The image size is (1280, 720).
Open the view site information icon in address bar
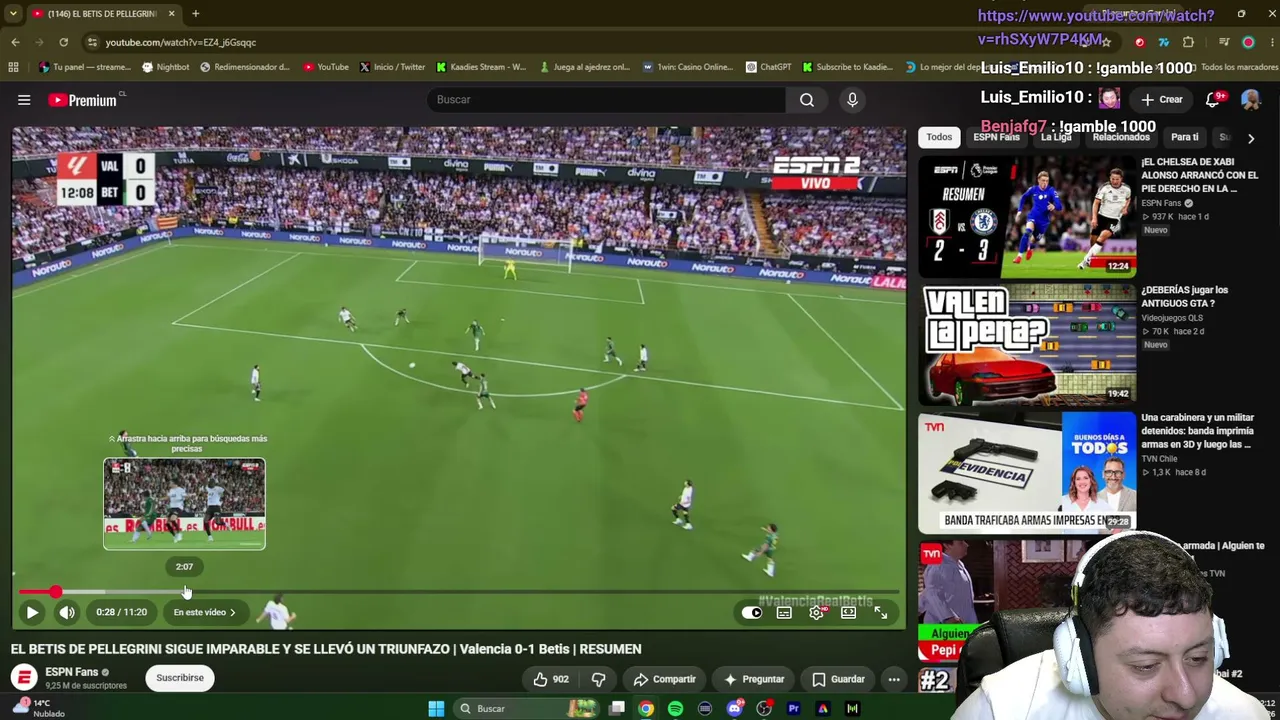[92, 42]
